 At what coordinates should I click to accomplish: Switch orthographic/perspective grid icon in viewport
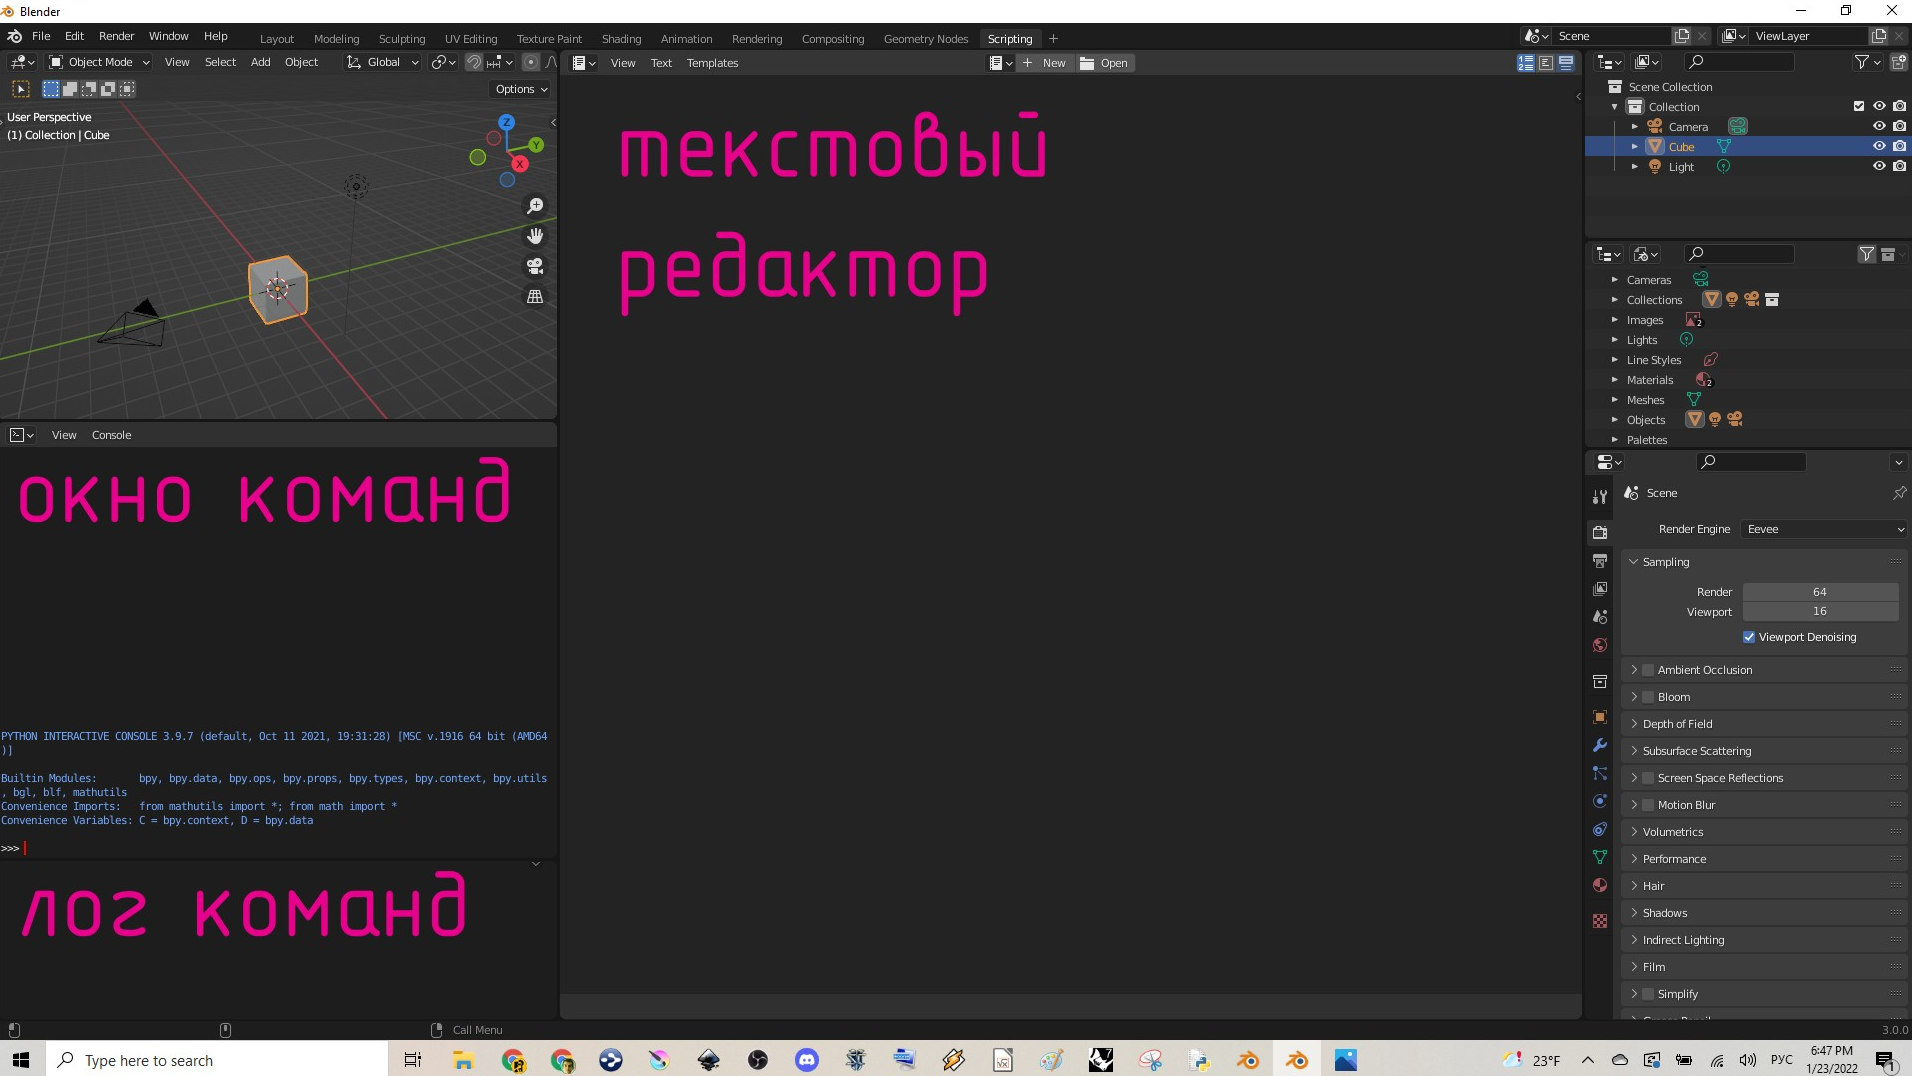pos(535,297)
